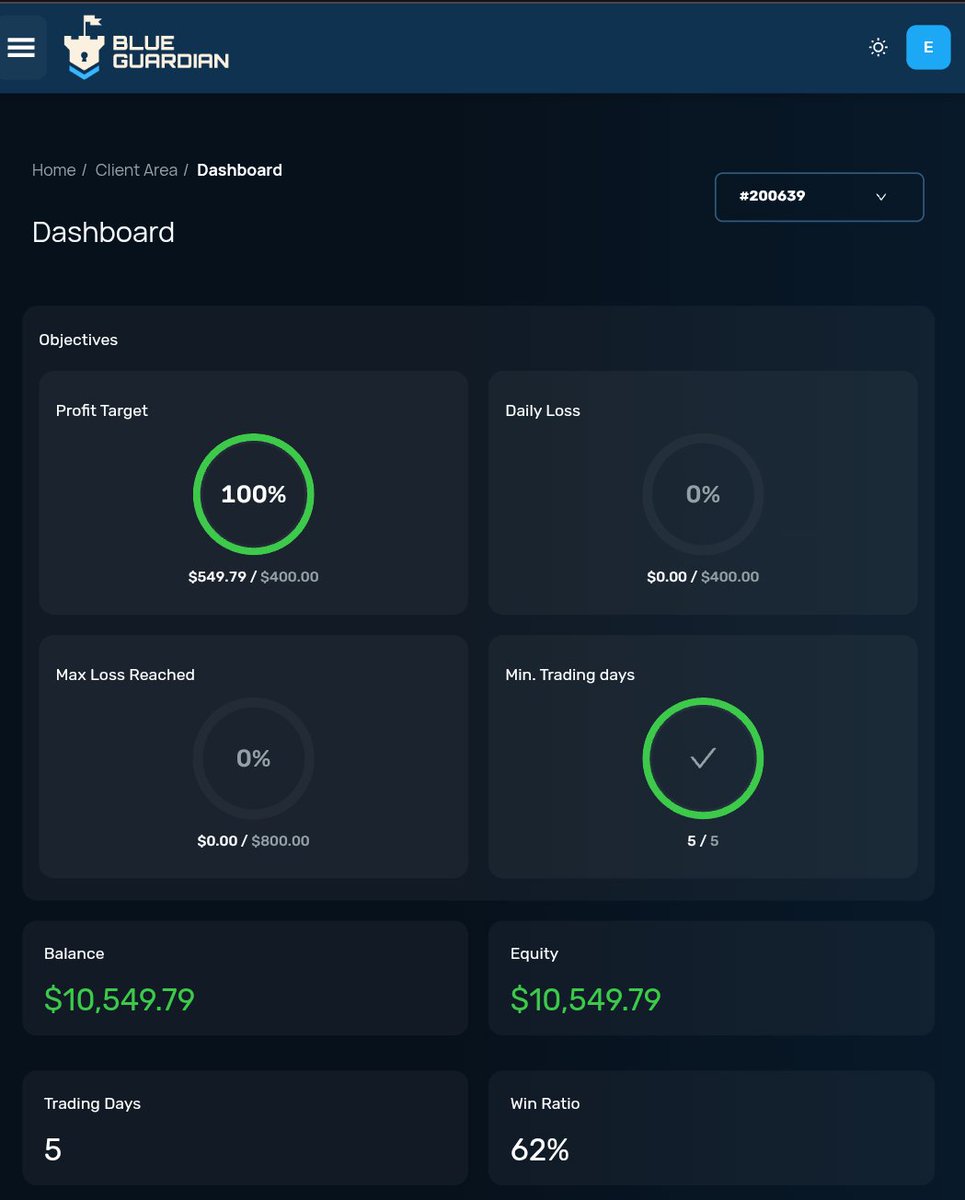Toggle account view via avatar button
The width and height of the screenshot is (965, 1200).
(x=927, y=47)
